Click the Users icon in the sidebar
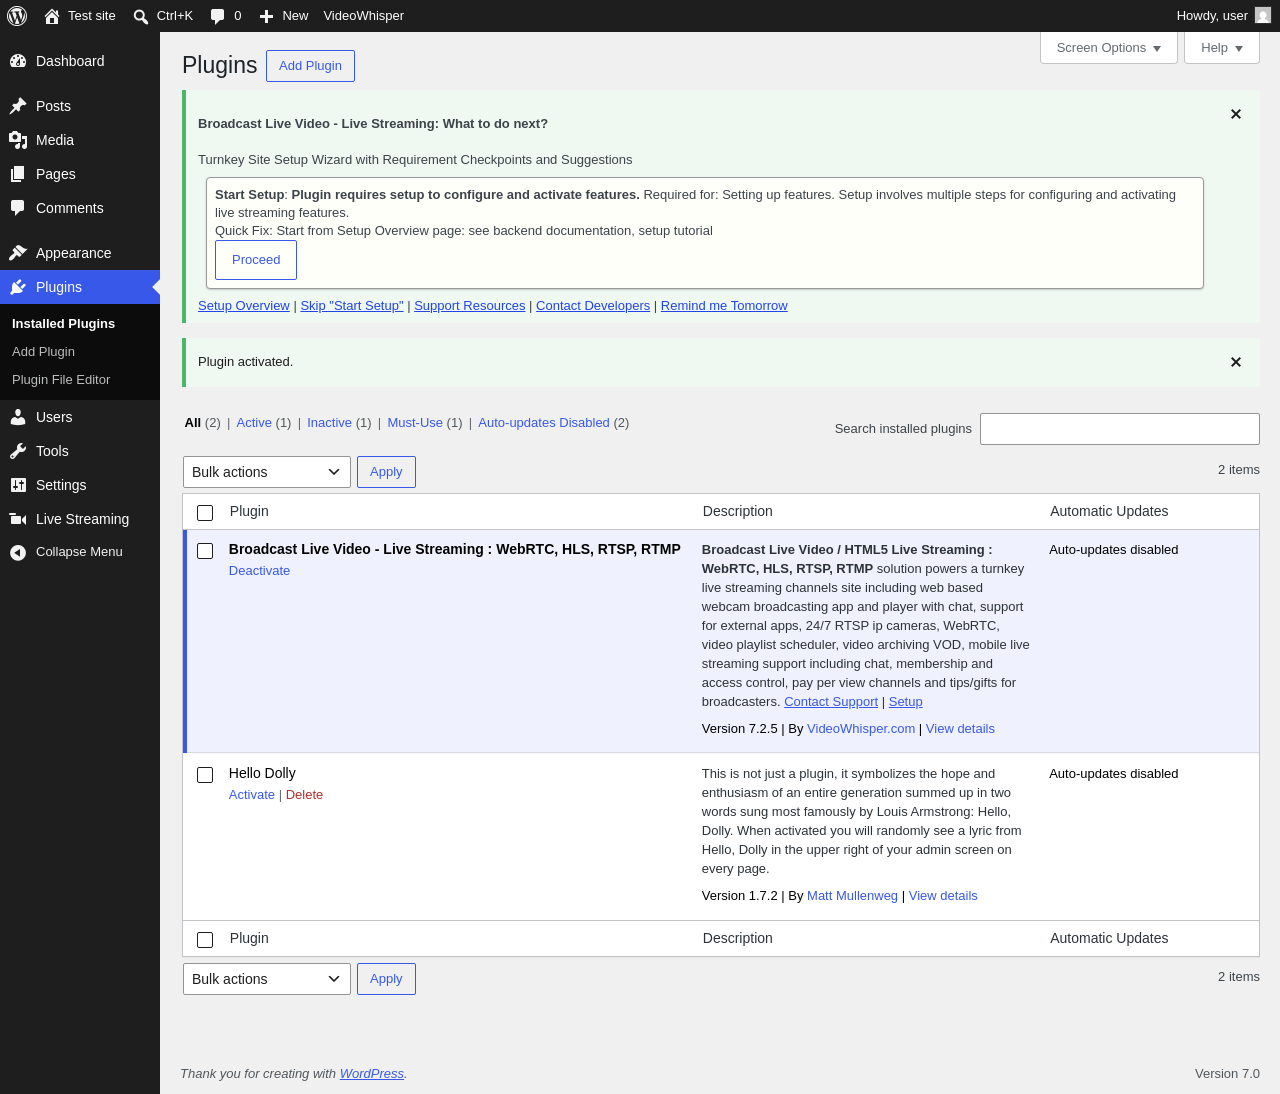 pos(18,417)
